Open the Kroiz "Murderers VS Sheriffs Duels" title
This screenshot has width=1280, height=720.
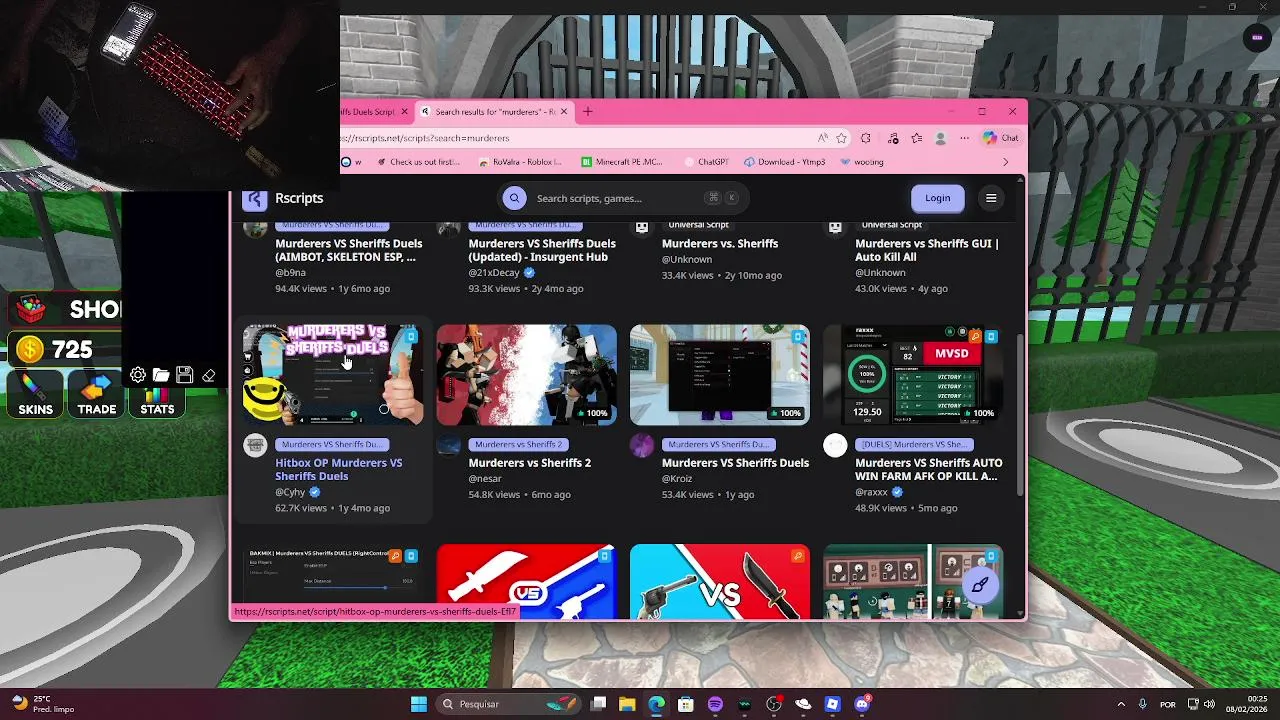tap(735, 463)
